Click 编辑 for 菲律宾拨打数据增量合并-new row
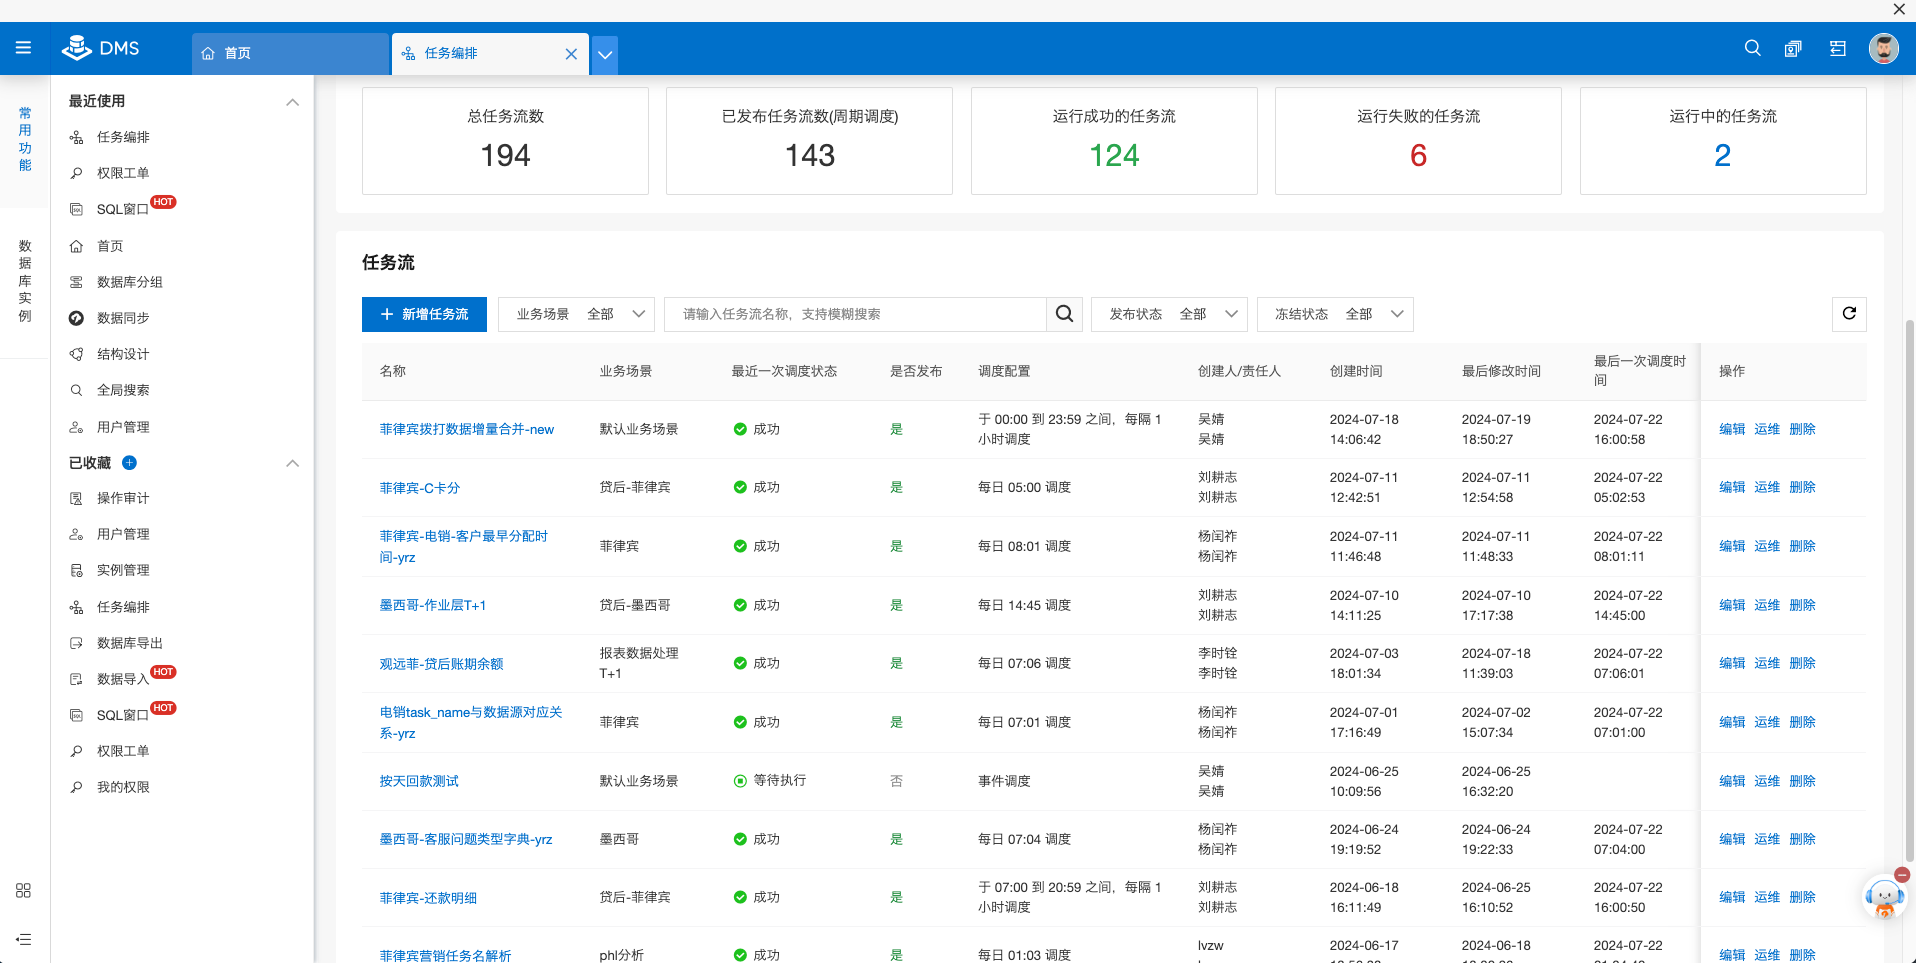1916x963 pixels. (x=1732, y=429)
